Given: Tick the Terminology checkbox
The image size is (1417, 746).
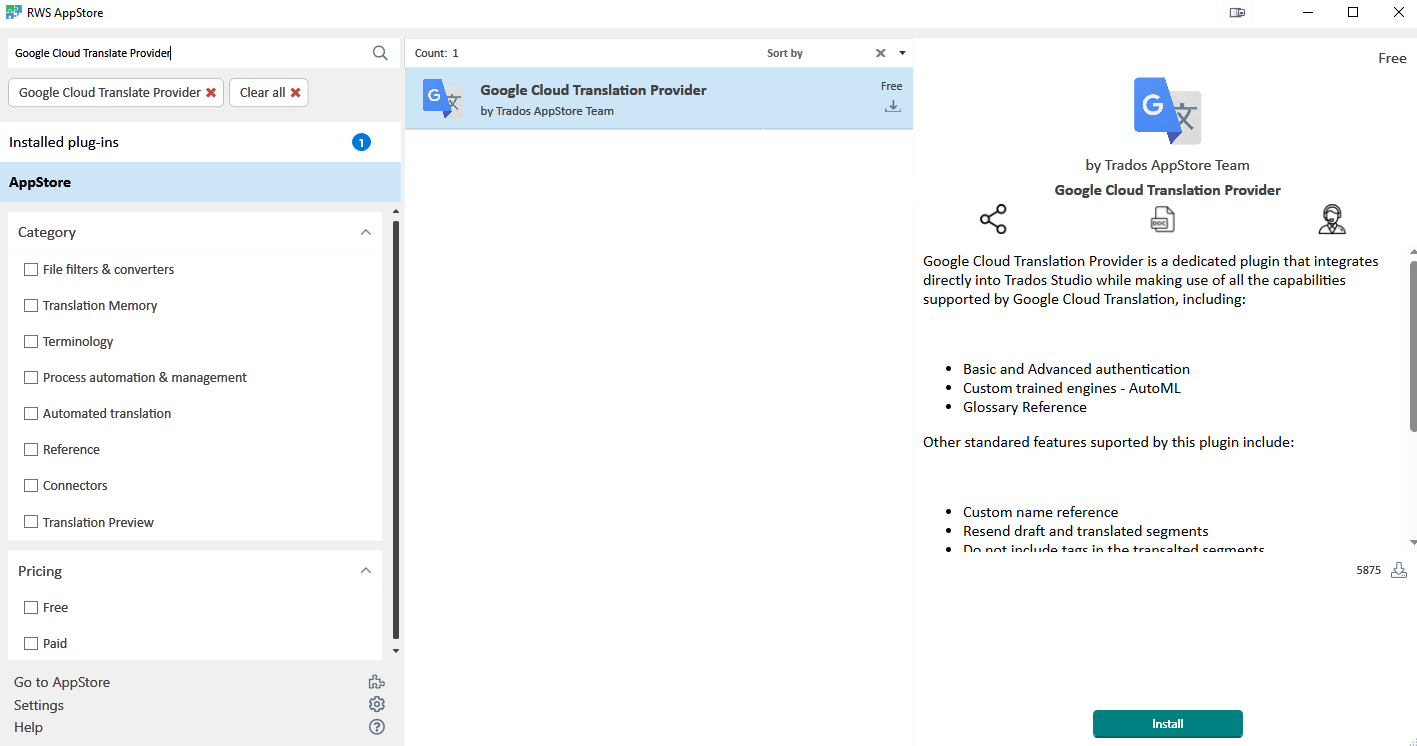Looking at the screenshot, I should coord(31,342).
